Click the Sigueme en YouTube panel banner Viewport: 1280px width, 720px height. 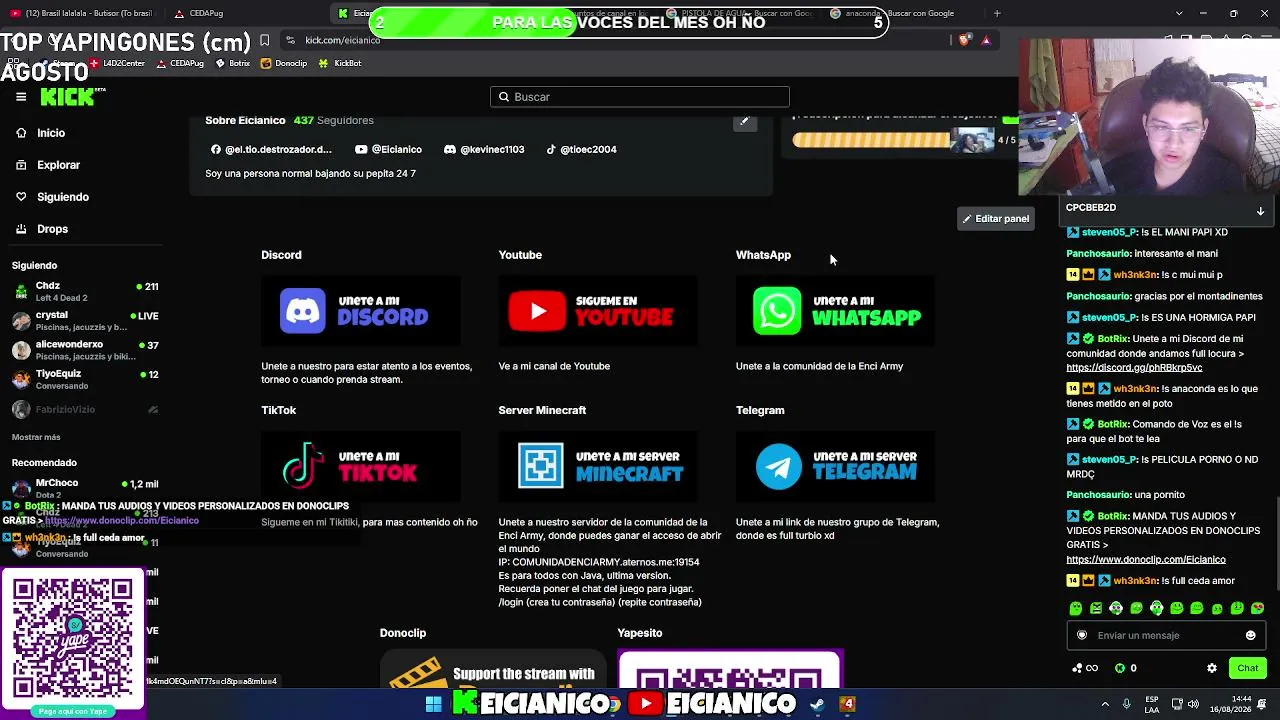click(598, 311)
